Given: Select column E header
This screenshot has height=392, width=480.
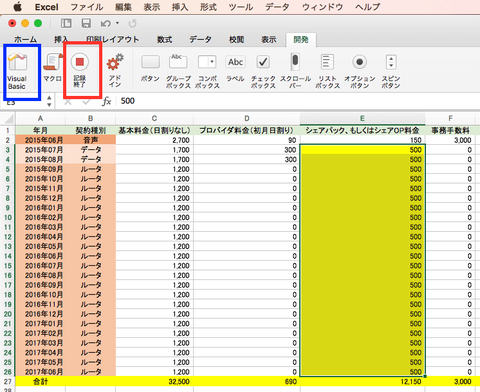Looking at the screenshot, I should tap(362, 119).
